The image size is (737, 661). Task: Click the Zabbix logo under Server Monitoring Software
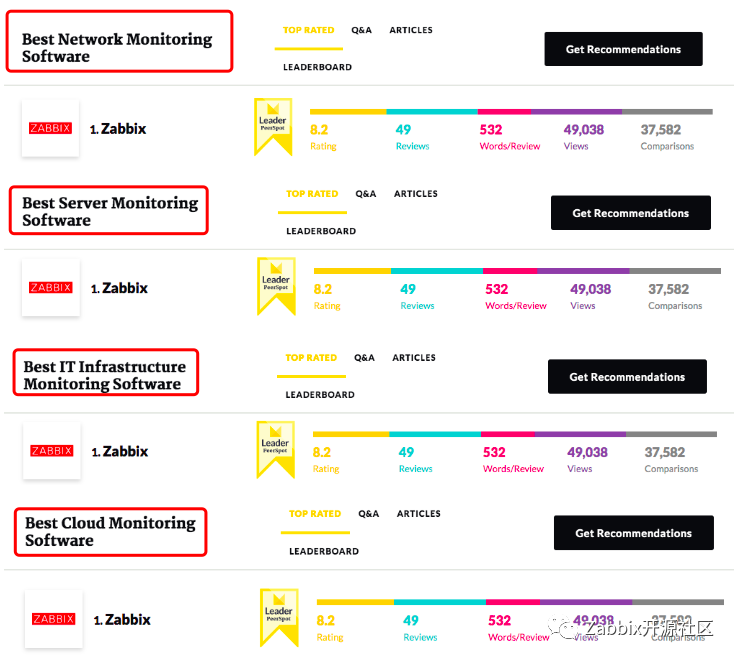click(51, 288)
